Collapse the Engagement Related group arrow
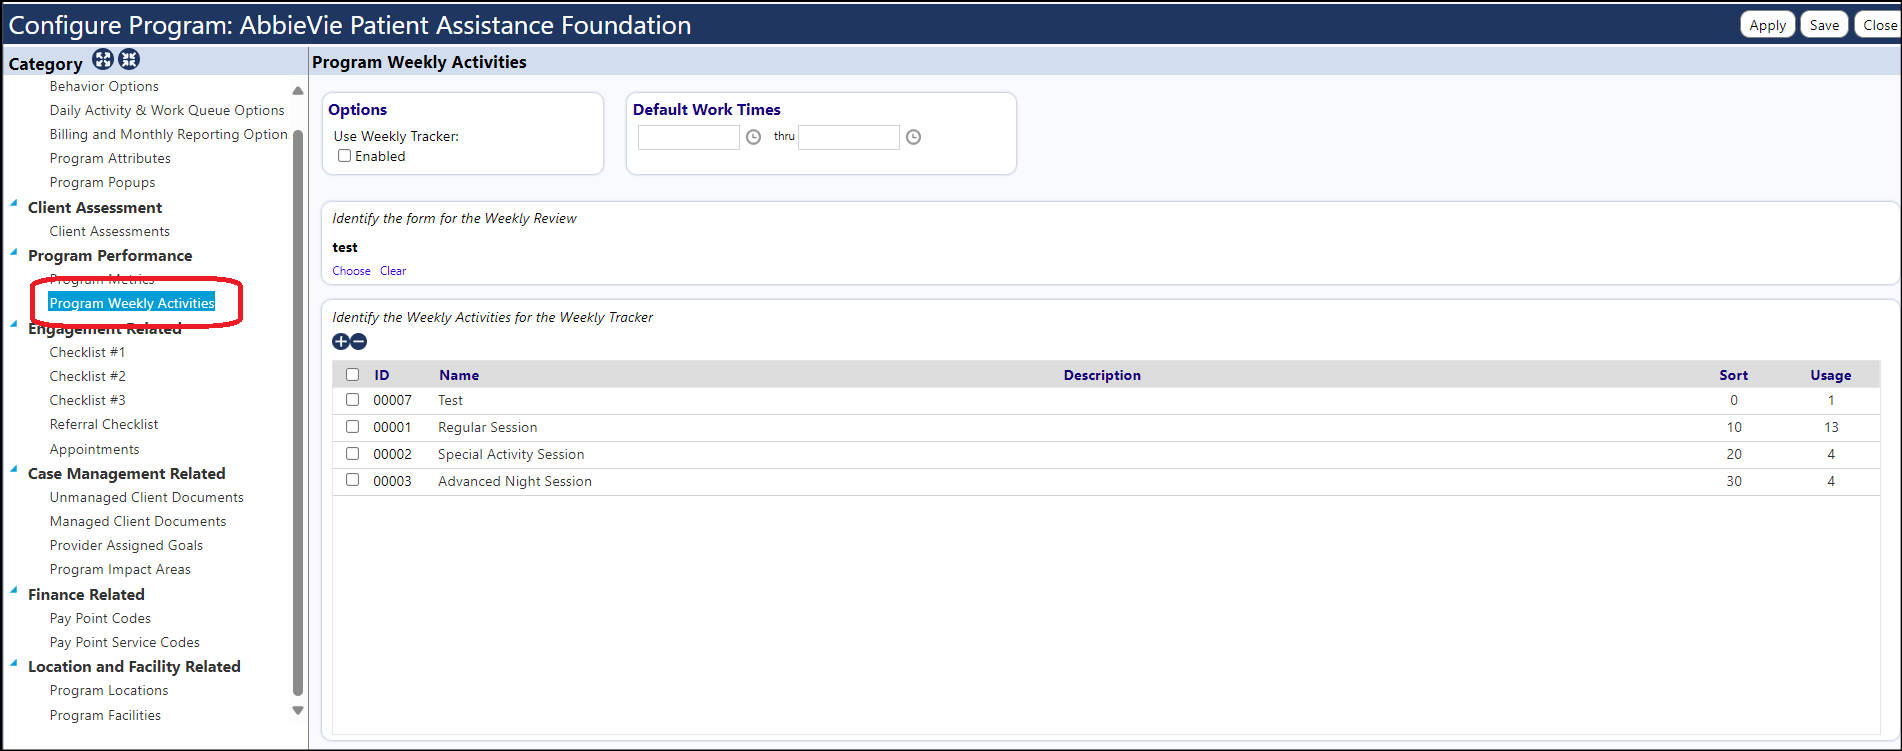This screenshot has width=1902, height=751. 14,325
